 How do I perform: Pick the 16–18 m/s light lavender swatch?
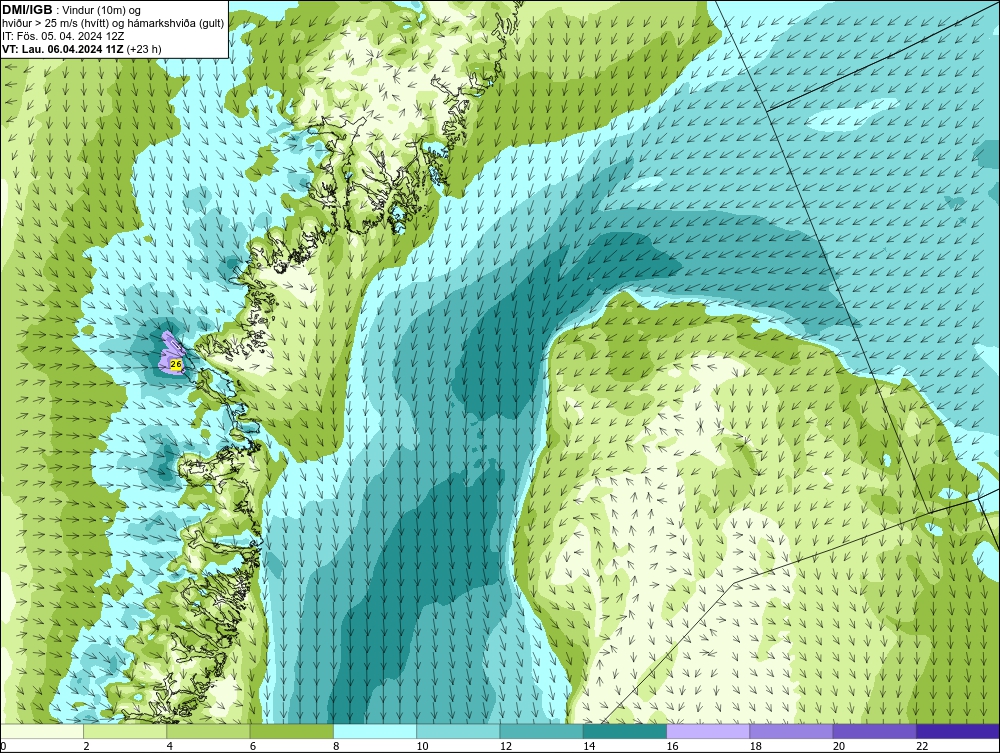pos(708,731)
